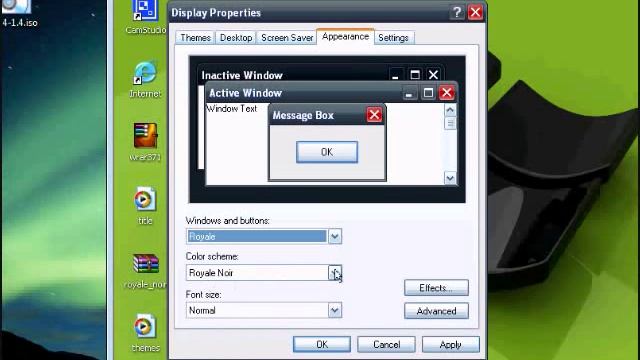Confirm with the dialog's bottom OK button

322,344
